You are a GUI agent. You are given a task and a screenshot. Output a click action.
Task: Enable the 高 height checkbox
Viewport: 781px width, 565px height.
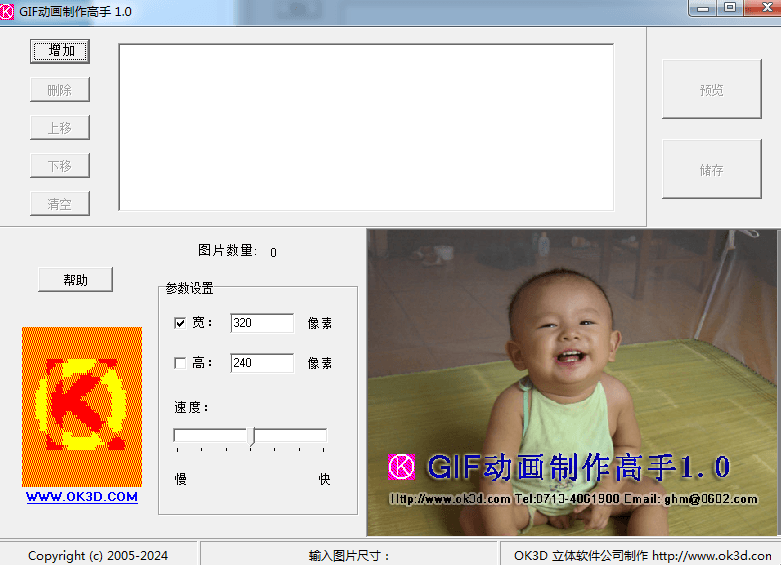click(x=180, y=363)
